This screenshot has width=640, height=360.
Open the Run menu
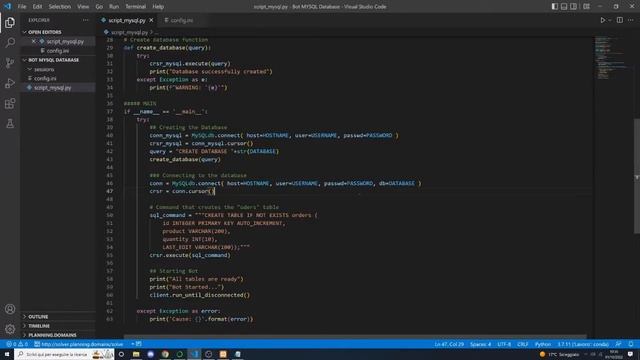pos(114,7)
